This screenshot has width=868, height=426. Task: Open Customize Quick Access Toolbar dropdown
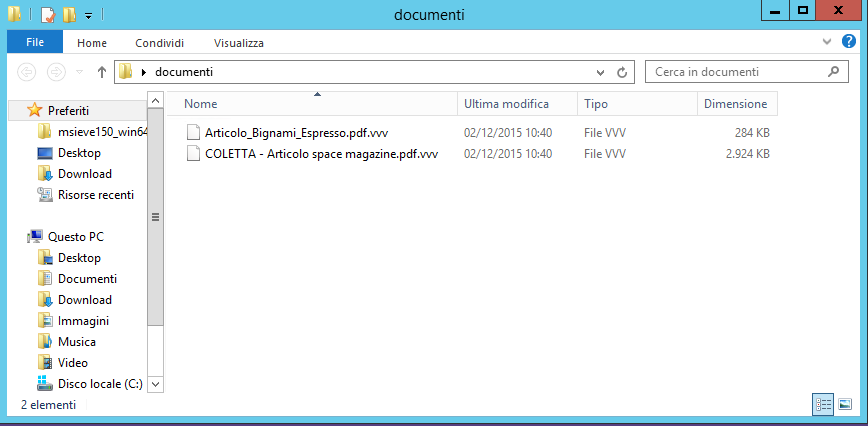click(x=89, y=15)
